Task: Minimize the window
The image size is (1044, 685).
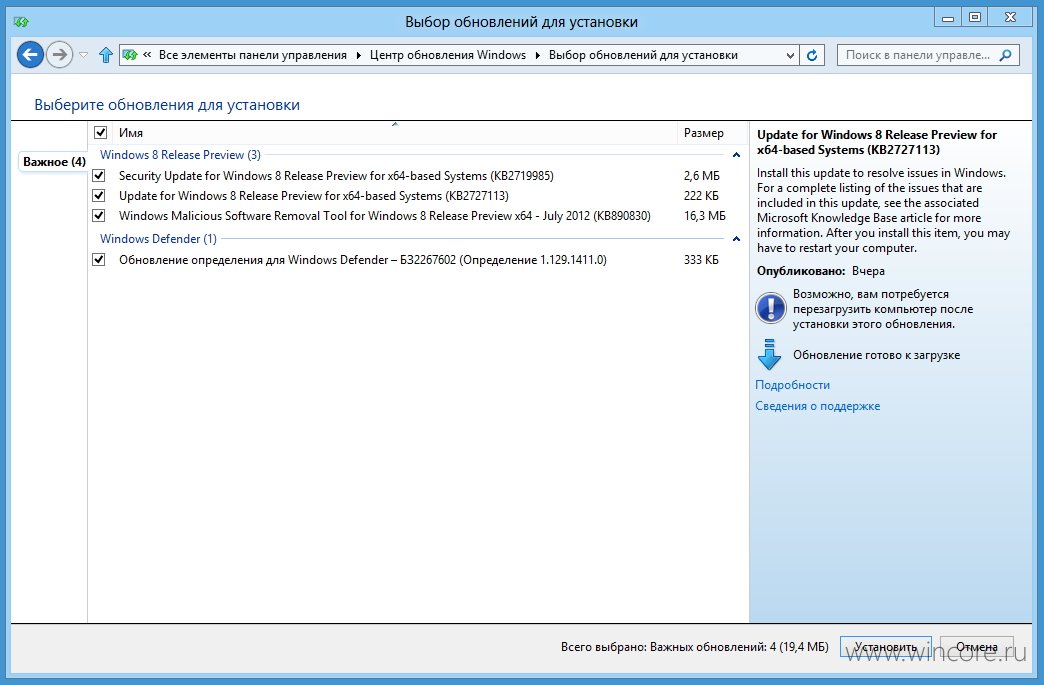Action: click(947, 18)
